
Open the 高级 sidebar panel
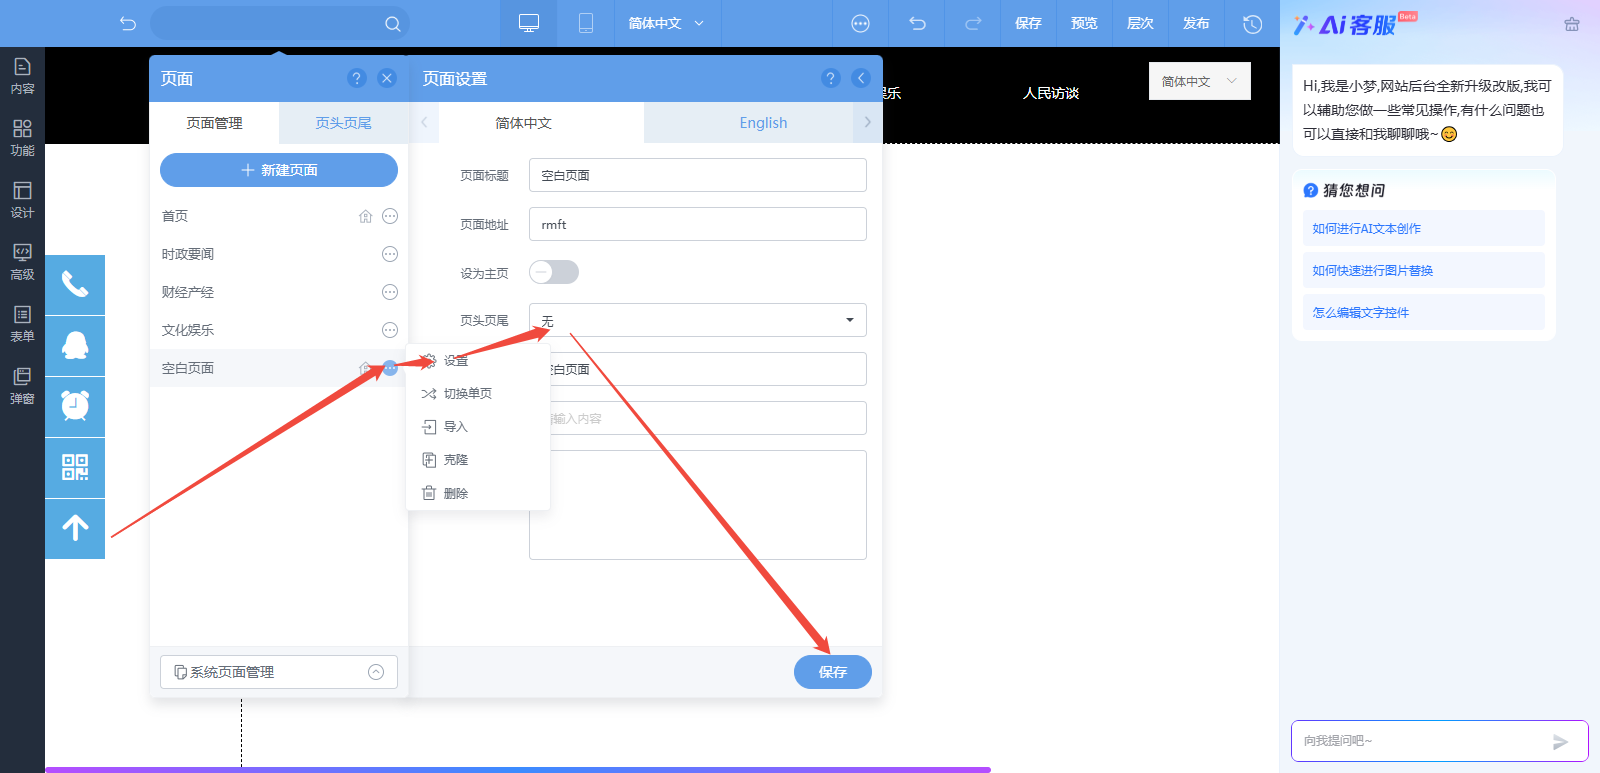[x=22, y=262]
